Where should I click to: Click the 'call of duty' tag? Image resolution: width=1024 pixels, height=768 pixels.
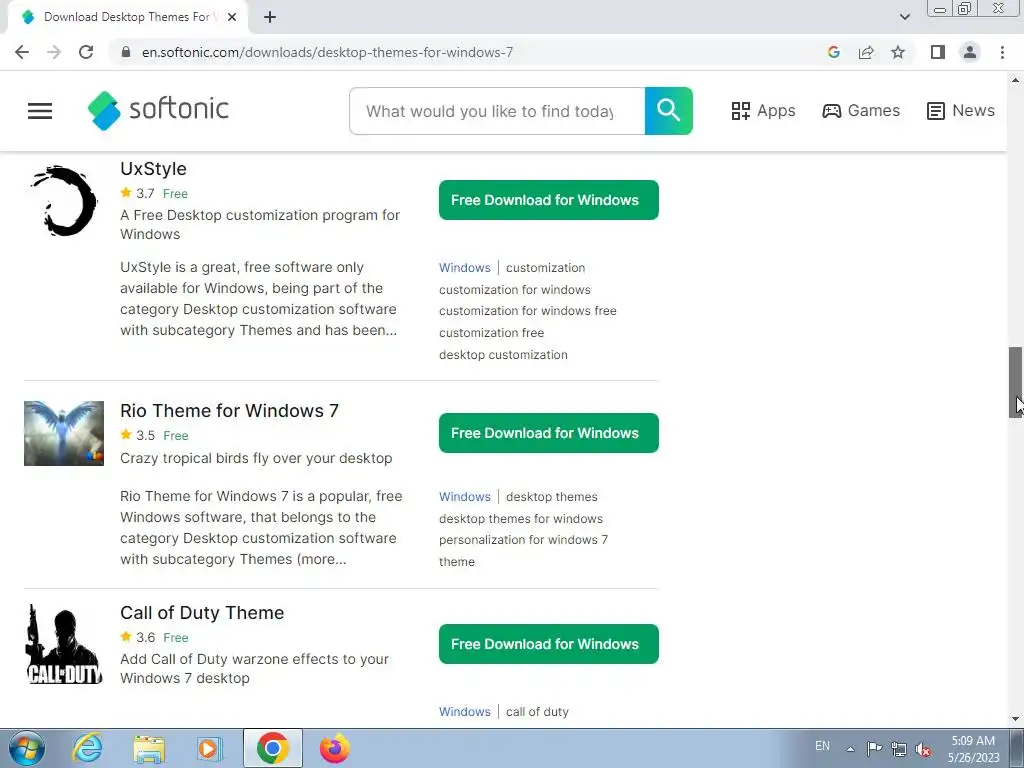pos(537,711)
